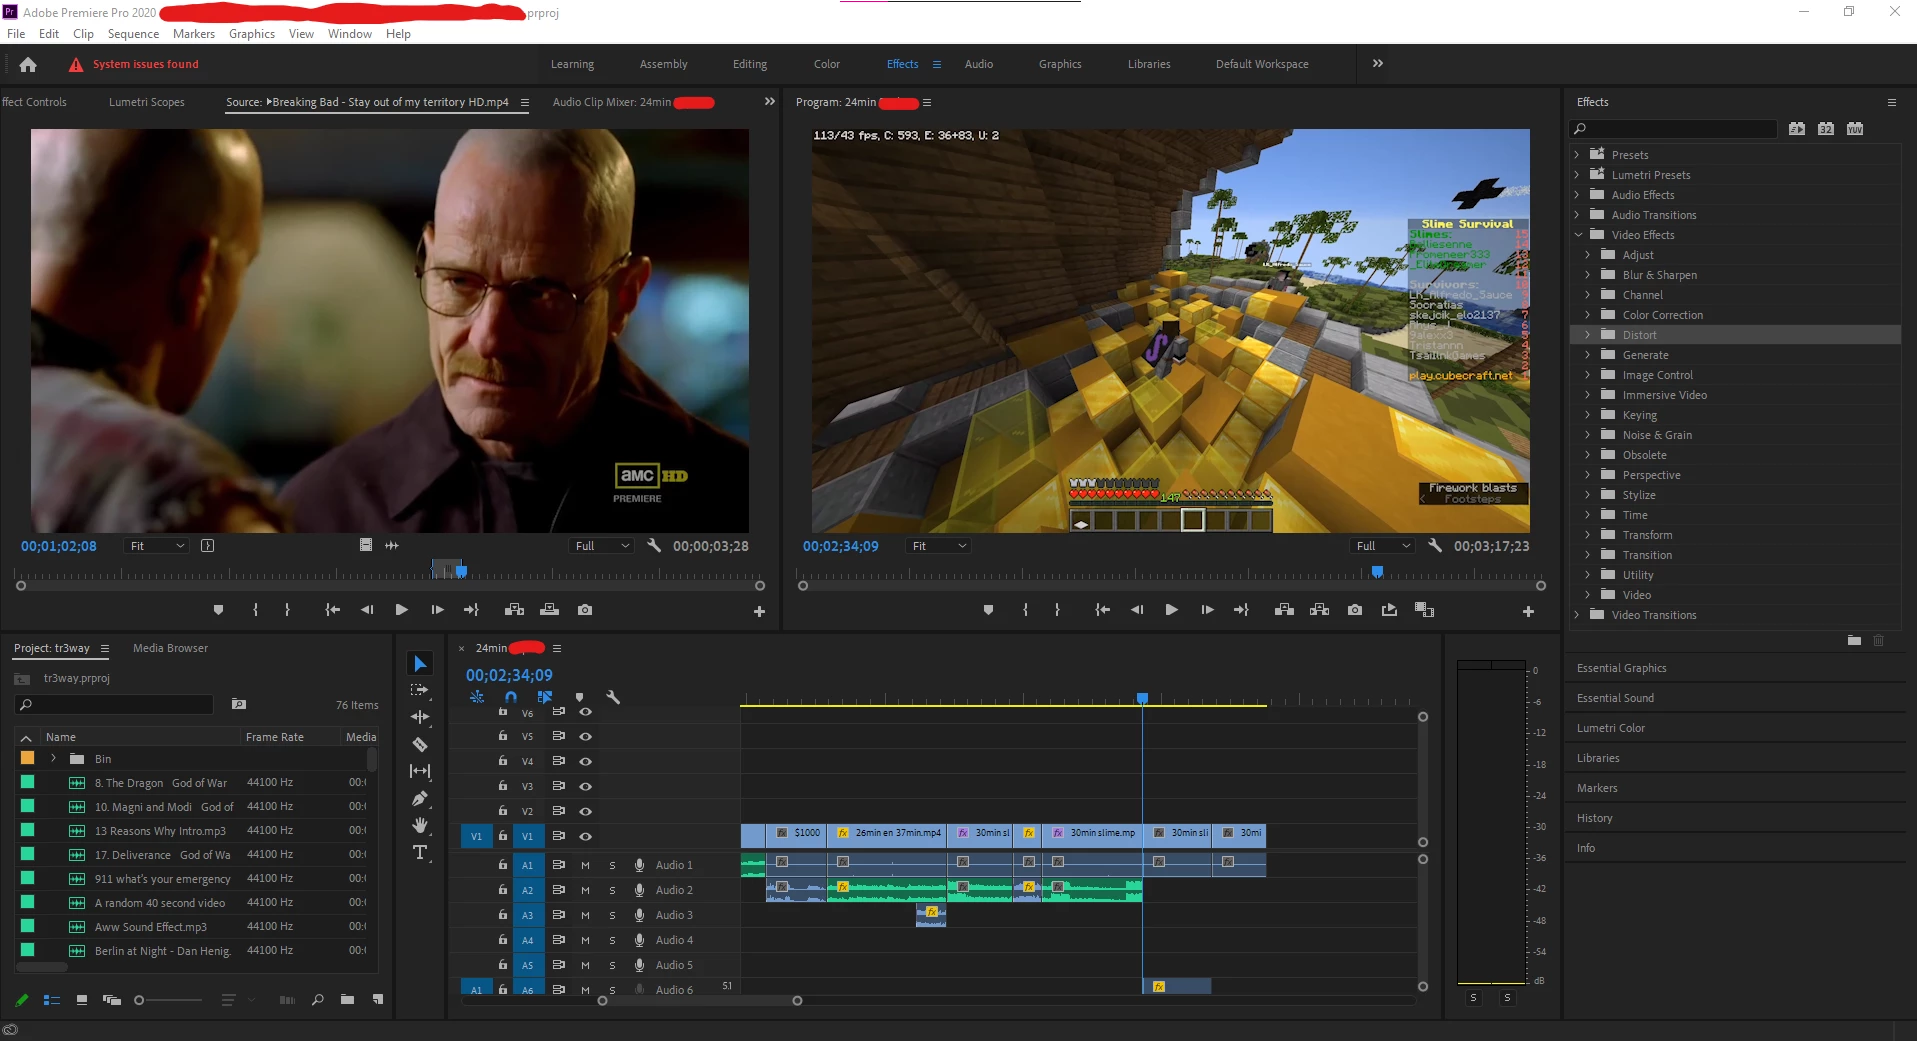Viewport: 1917px width, 1041px height.
Task: Create new bin in Project panel
Action: (x=347, y=999)
